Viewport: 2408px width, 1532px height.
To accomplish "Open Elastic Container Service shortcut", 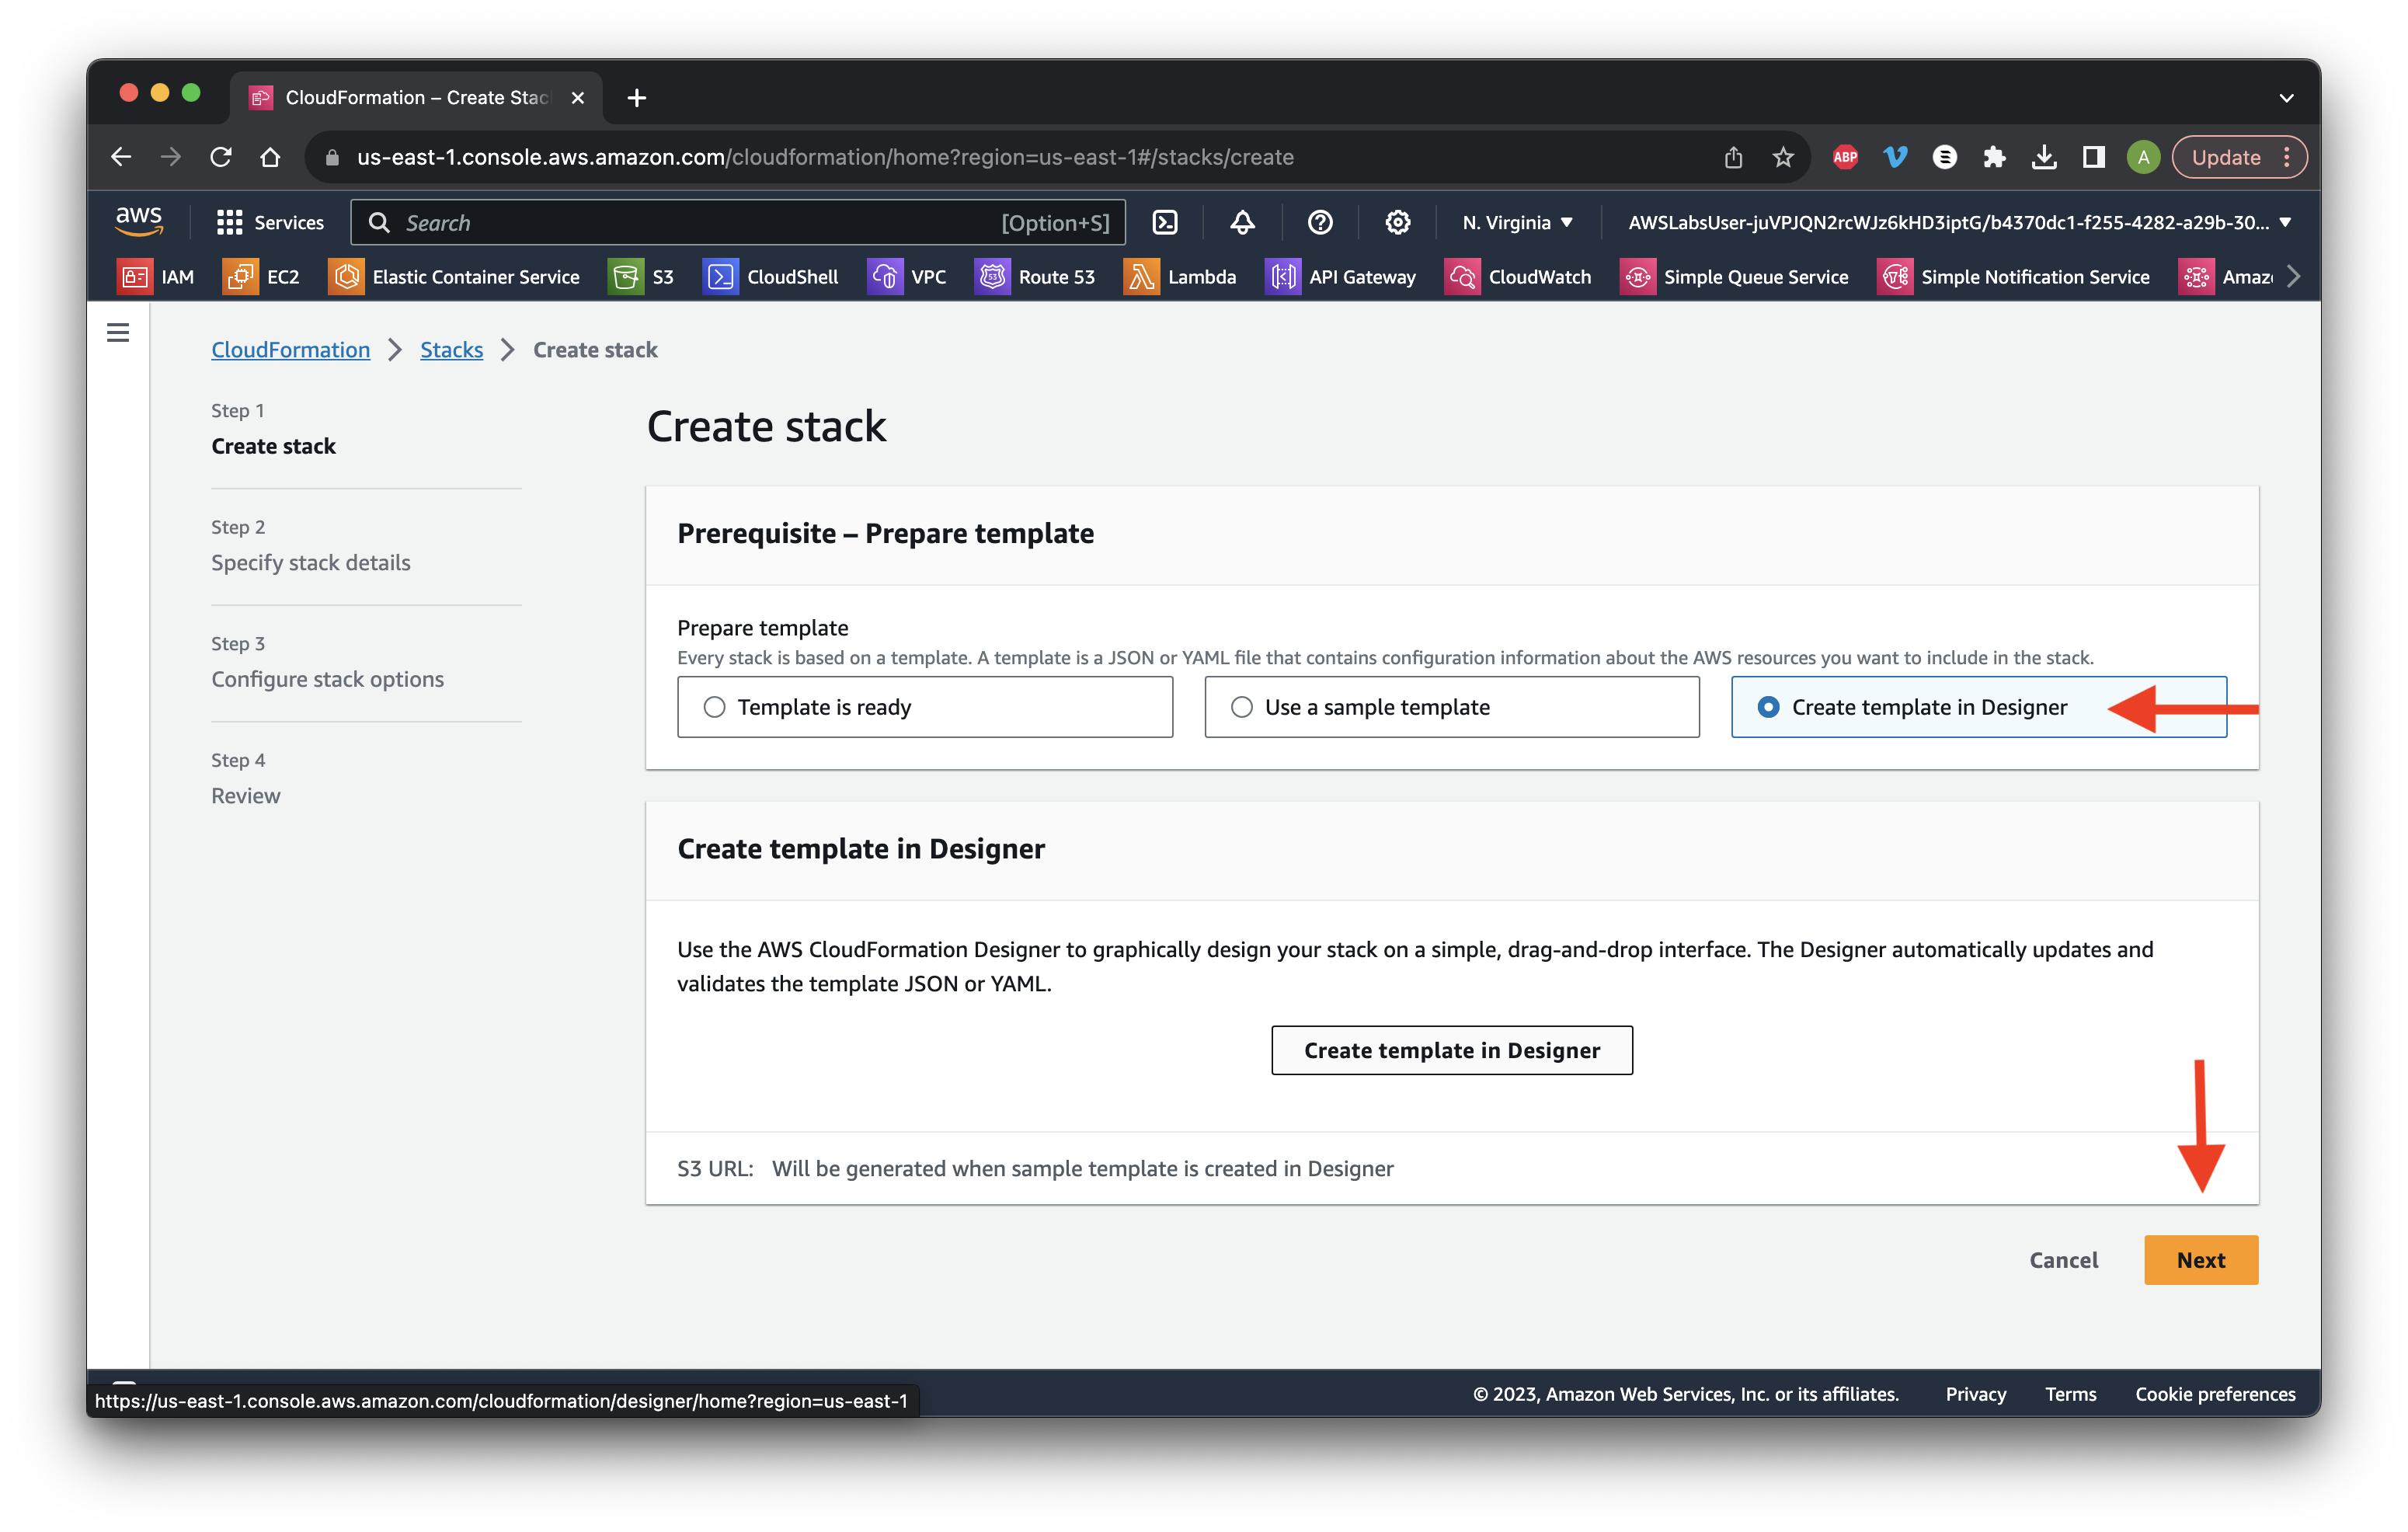I will 454,277.
